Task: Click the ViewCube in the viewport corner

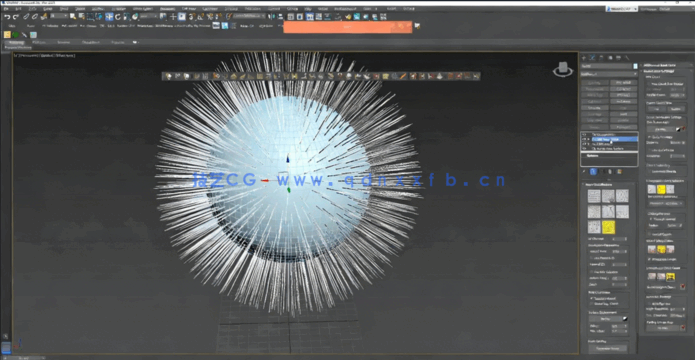Action: tap(562, 69)
